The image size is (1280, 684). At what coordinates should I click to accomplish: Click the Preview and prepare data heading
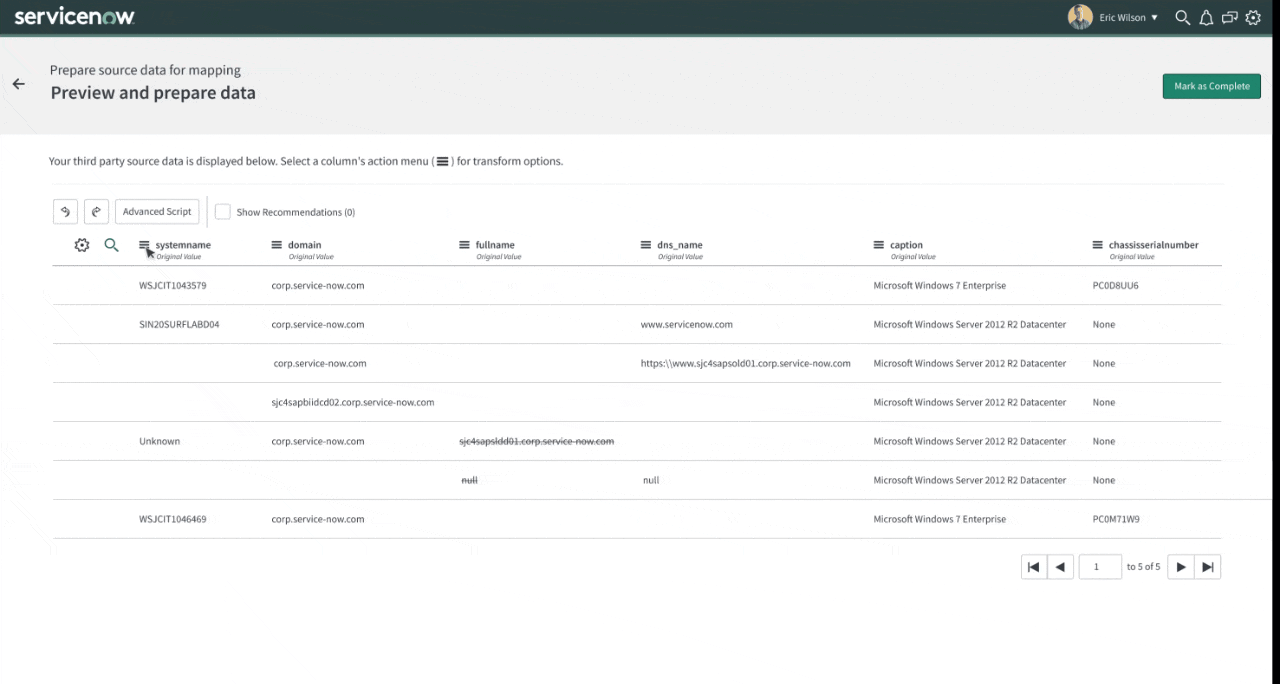click(x=153, y=93)
